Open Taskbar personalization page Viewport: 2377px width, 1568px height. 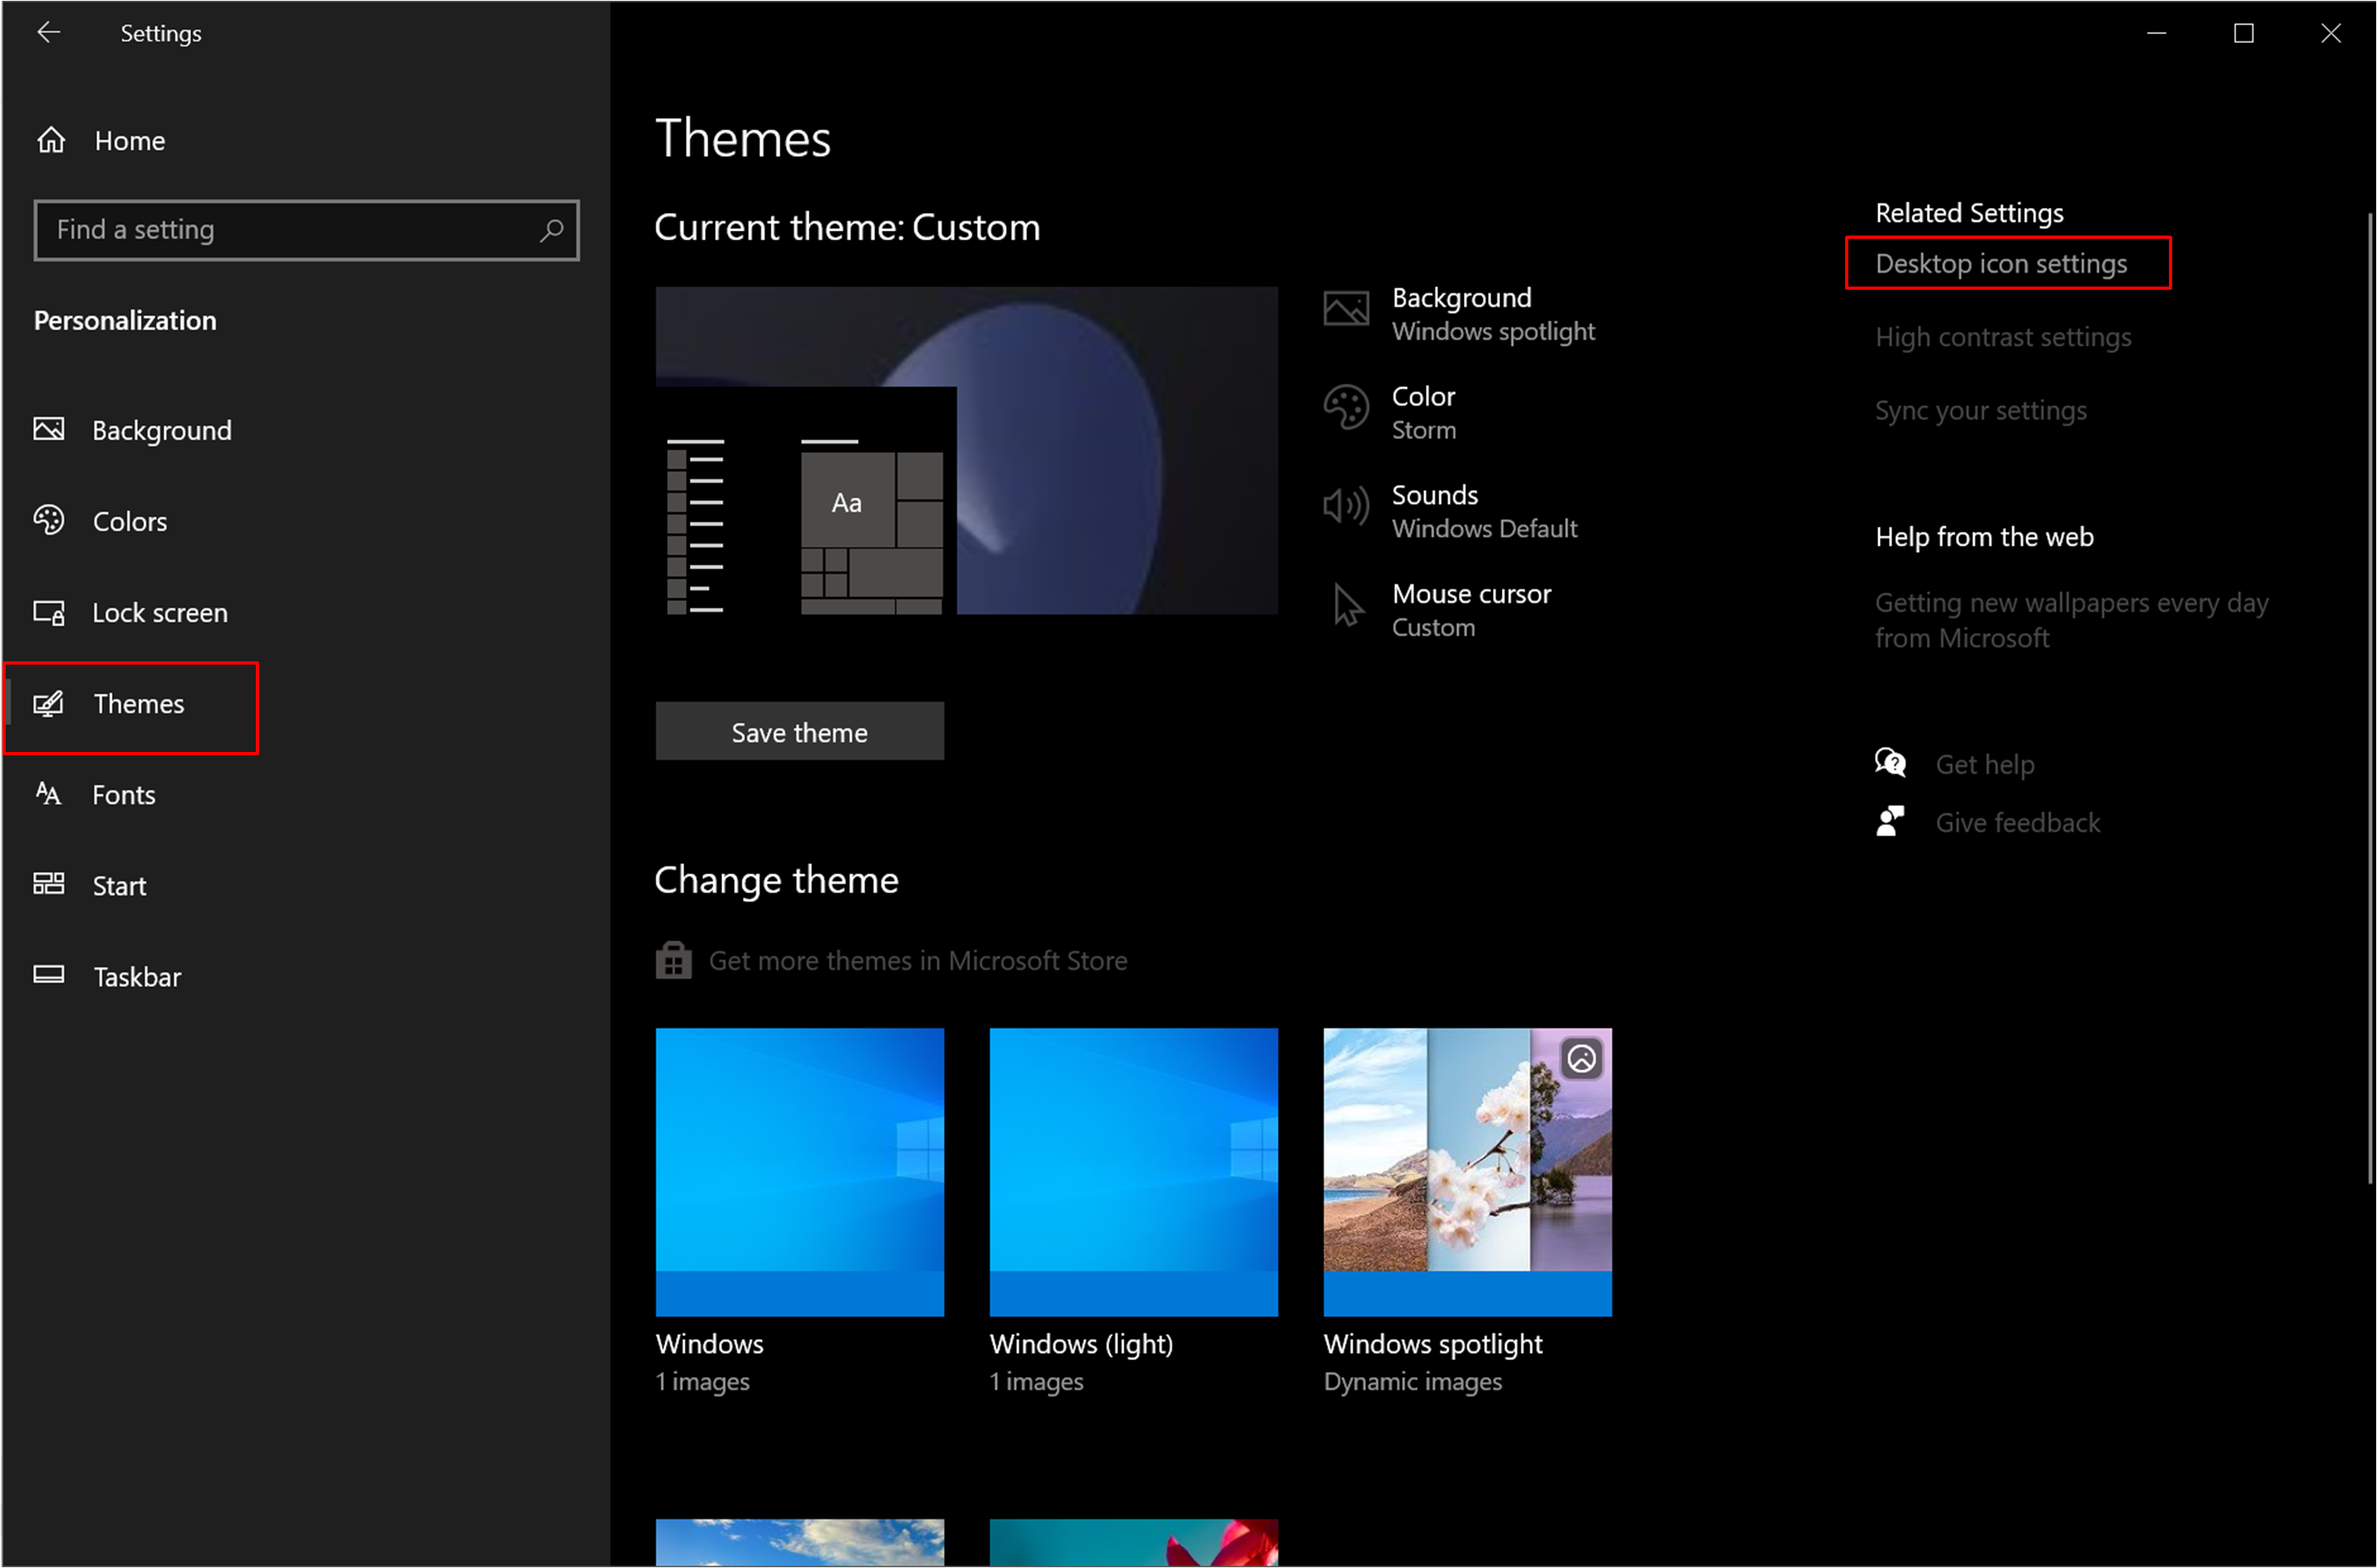pyautogui.click(x=136, y=977)
